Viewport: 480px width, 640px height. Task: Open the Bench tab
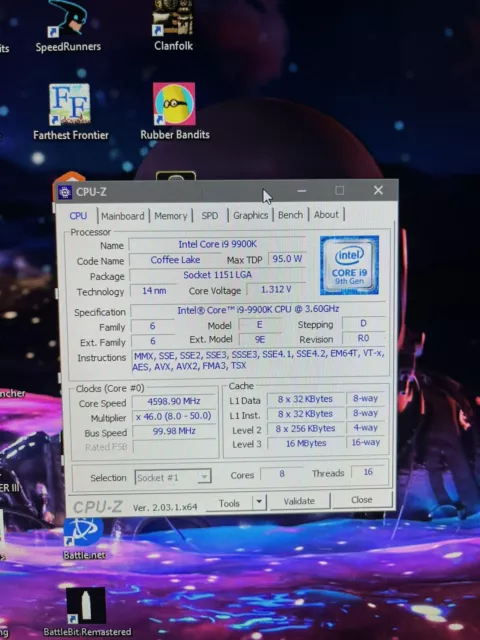290,215
